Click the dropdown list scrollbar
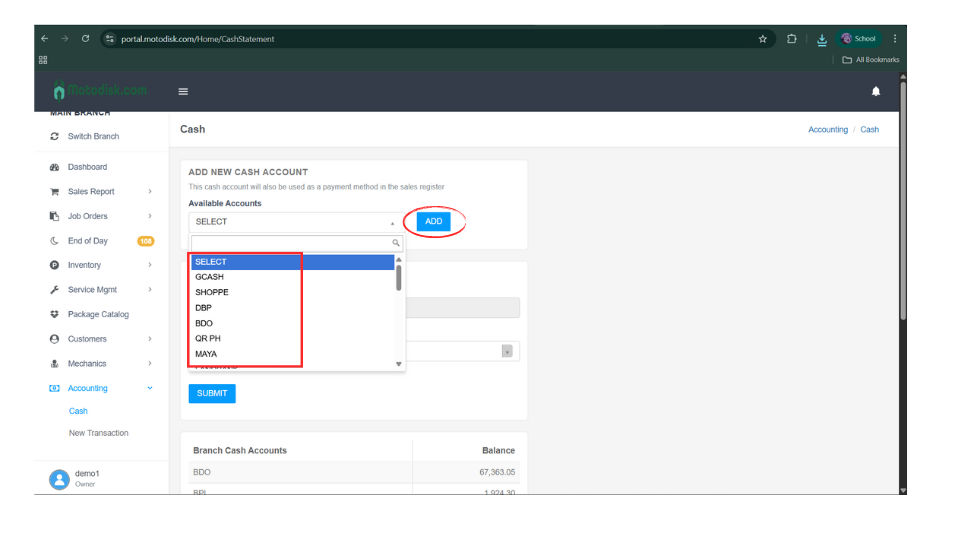The image size is (960, 540). [399, 278]
